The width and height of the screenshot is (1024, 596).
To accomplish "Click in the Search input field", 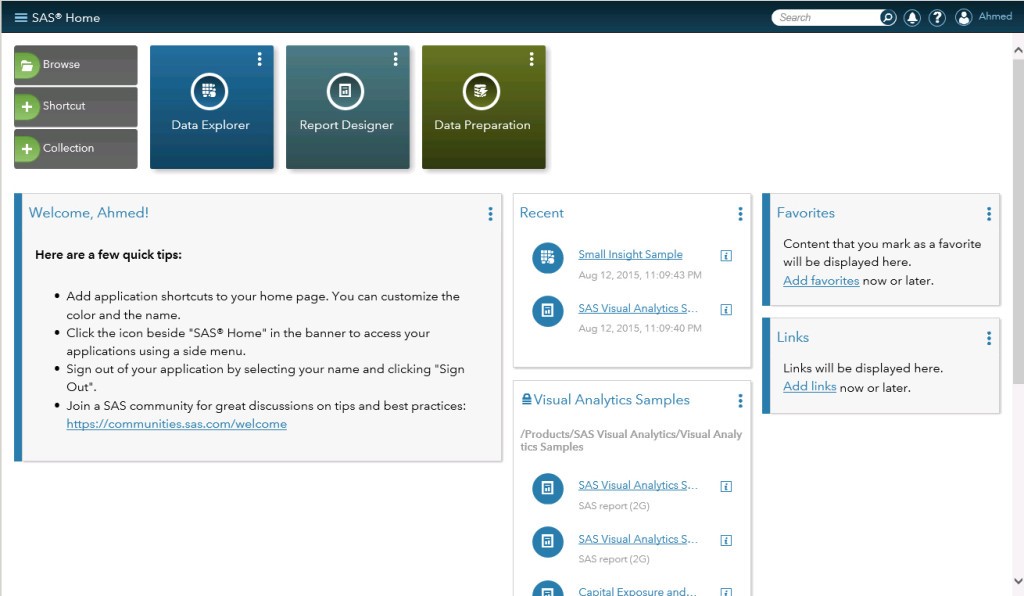I will pyautogui.click(x=825, y=17).
